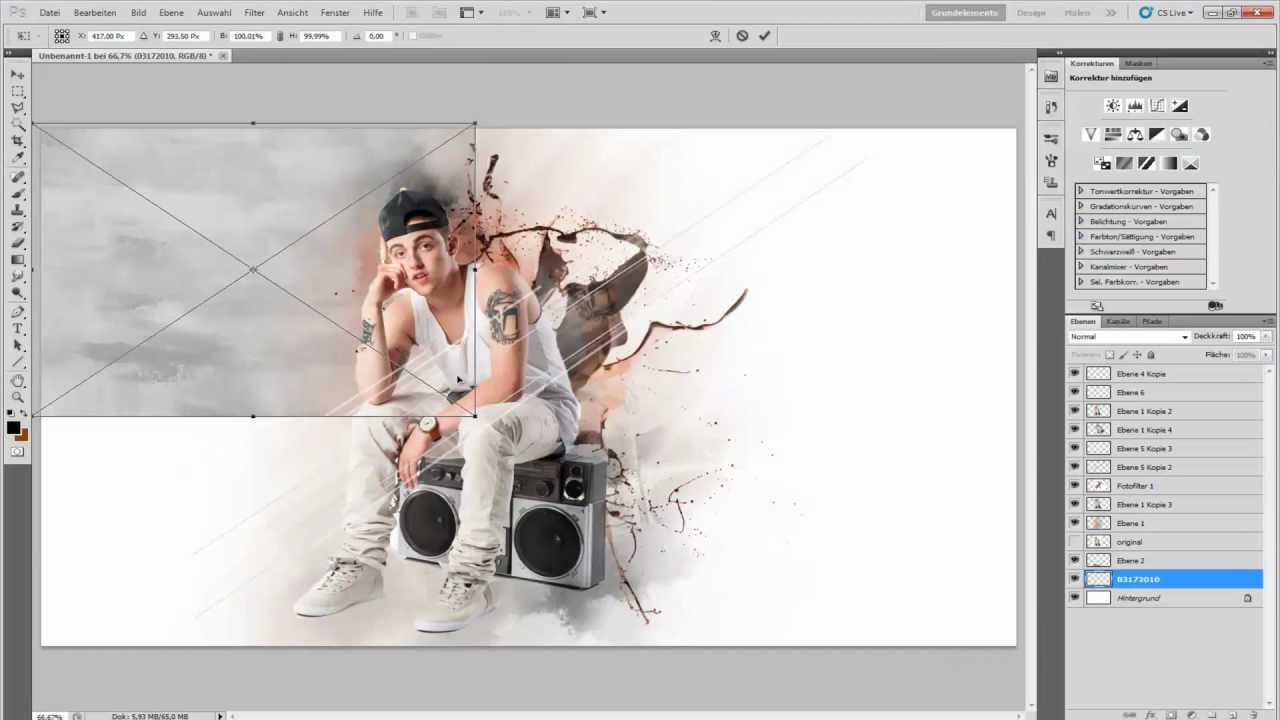Screen dimensions: 1280x720
Task: Click the background color swatch
Action: tap(22, 435)
